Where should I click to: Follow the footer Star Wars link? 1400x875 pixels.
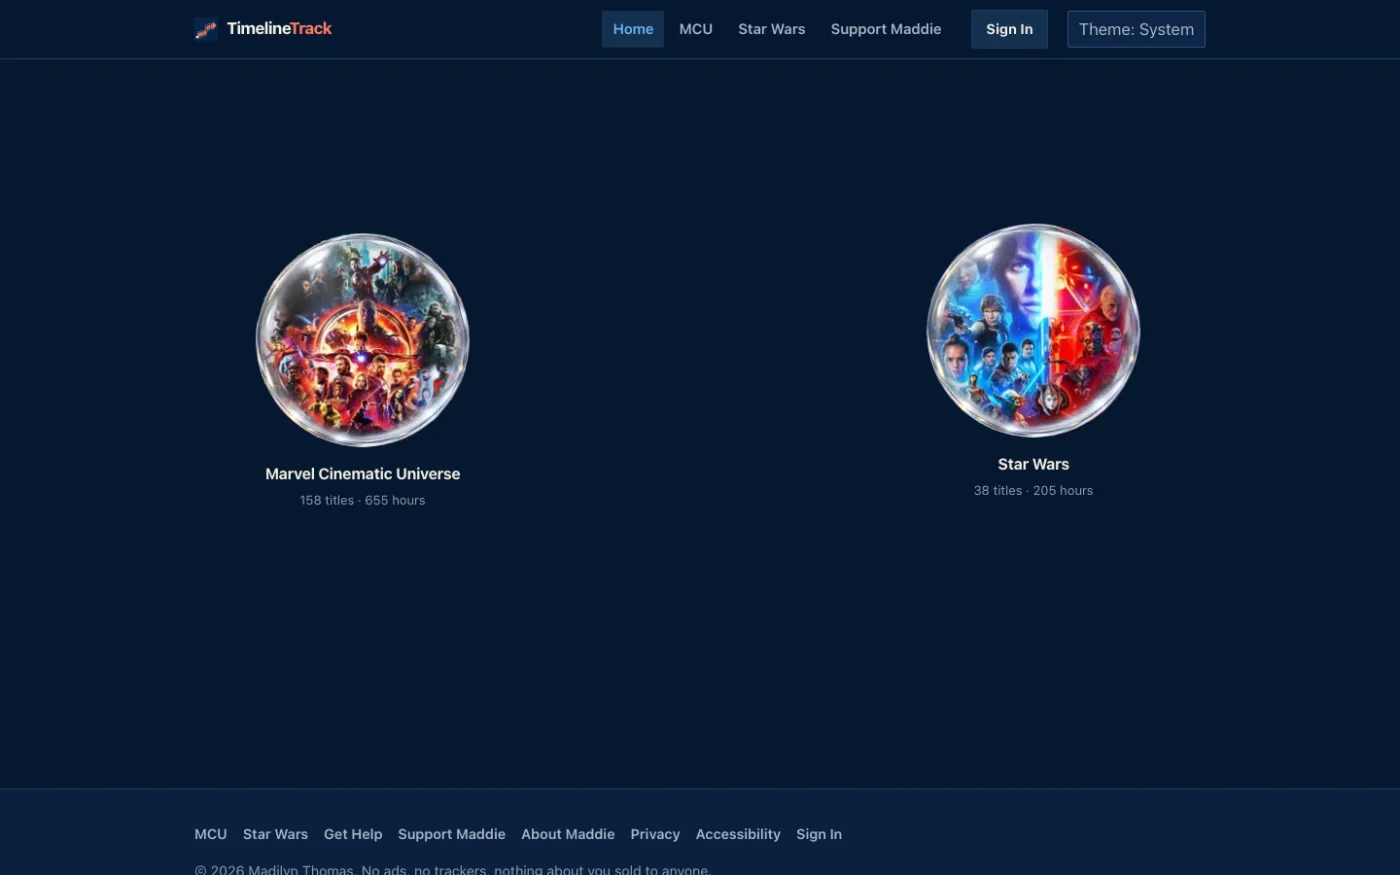coord(275,834)
